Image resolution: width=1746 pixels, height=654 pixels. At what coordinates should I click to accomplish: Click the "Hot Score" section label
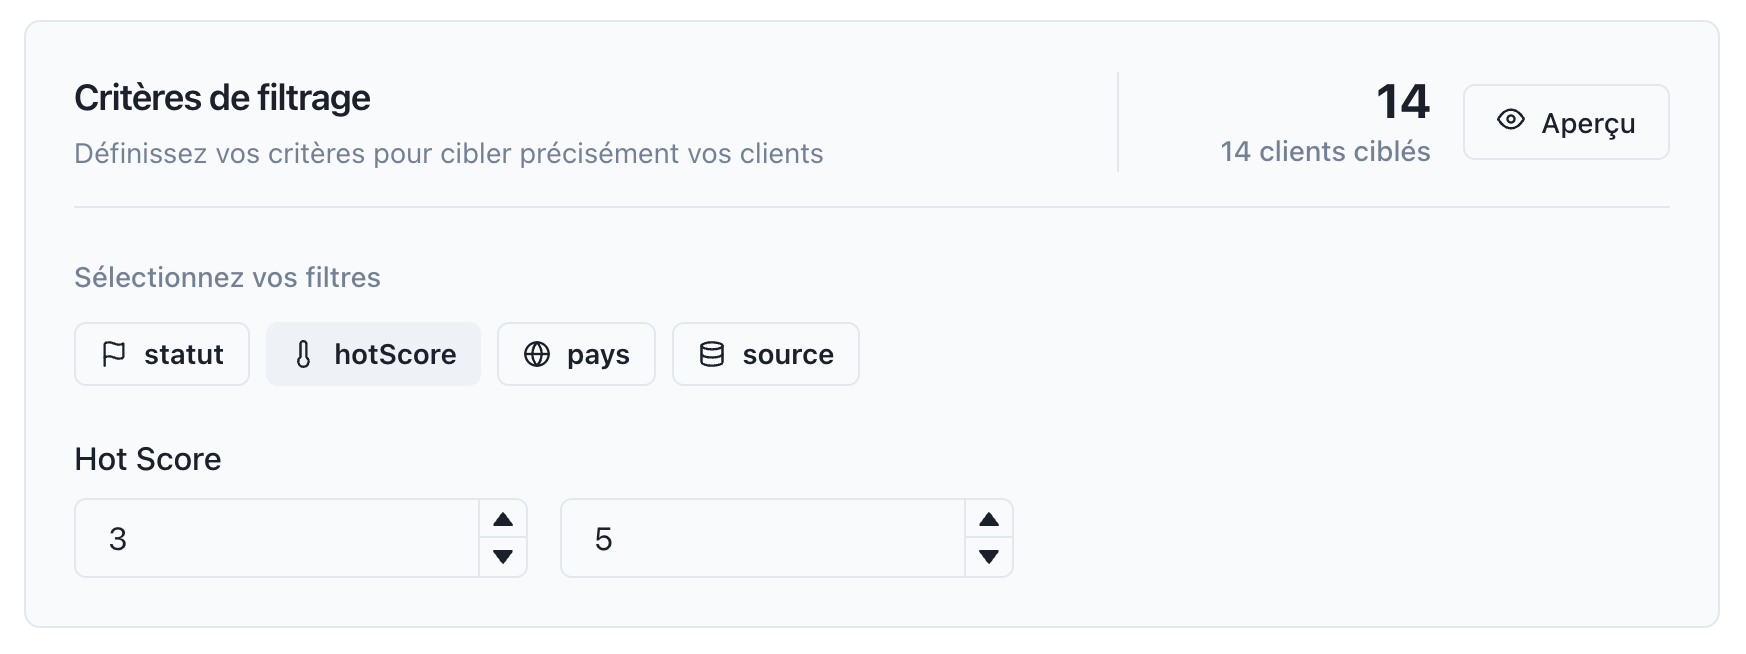pyautogui.click(x=148, y=459)
